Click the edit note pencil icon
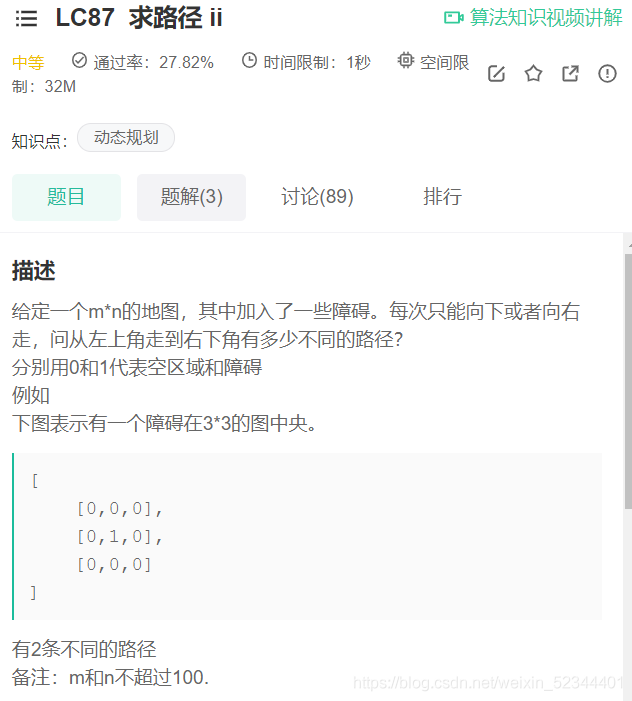This screenshot has width=632, height=701. (496, 73)
